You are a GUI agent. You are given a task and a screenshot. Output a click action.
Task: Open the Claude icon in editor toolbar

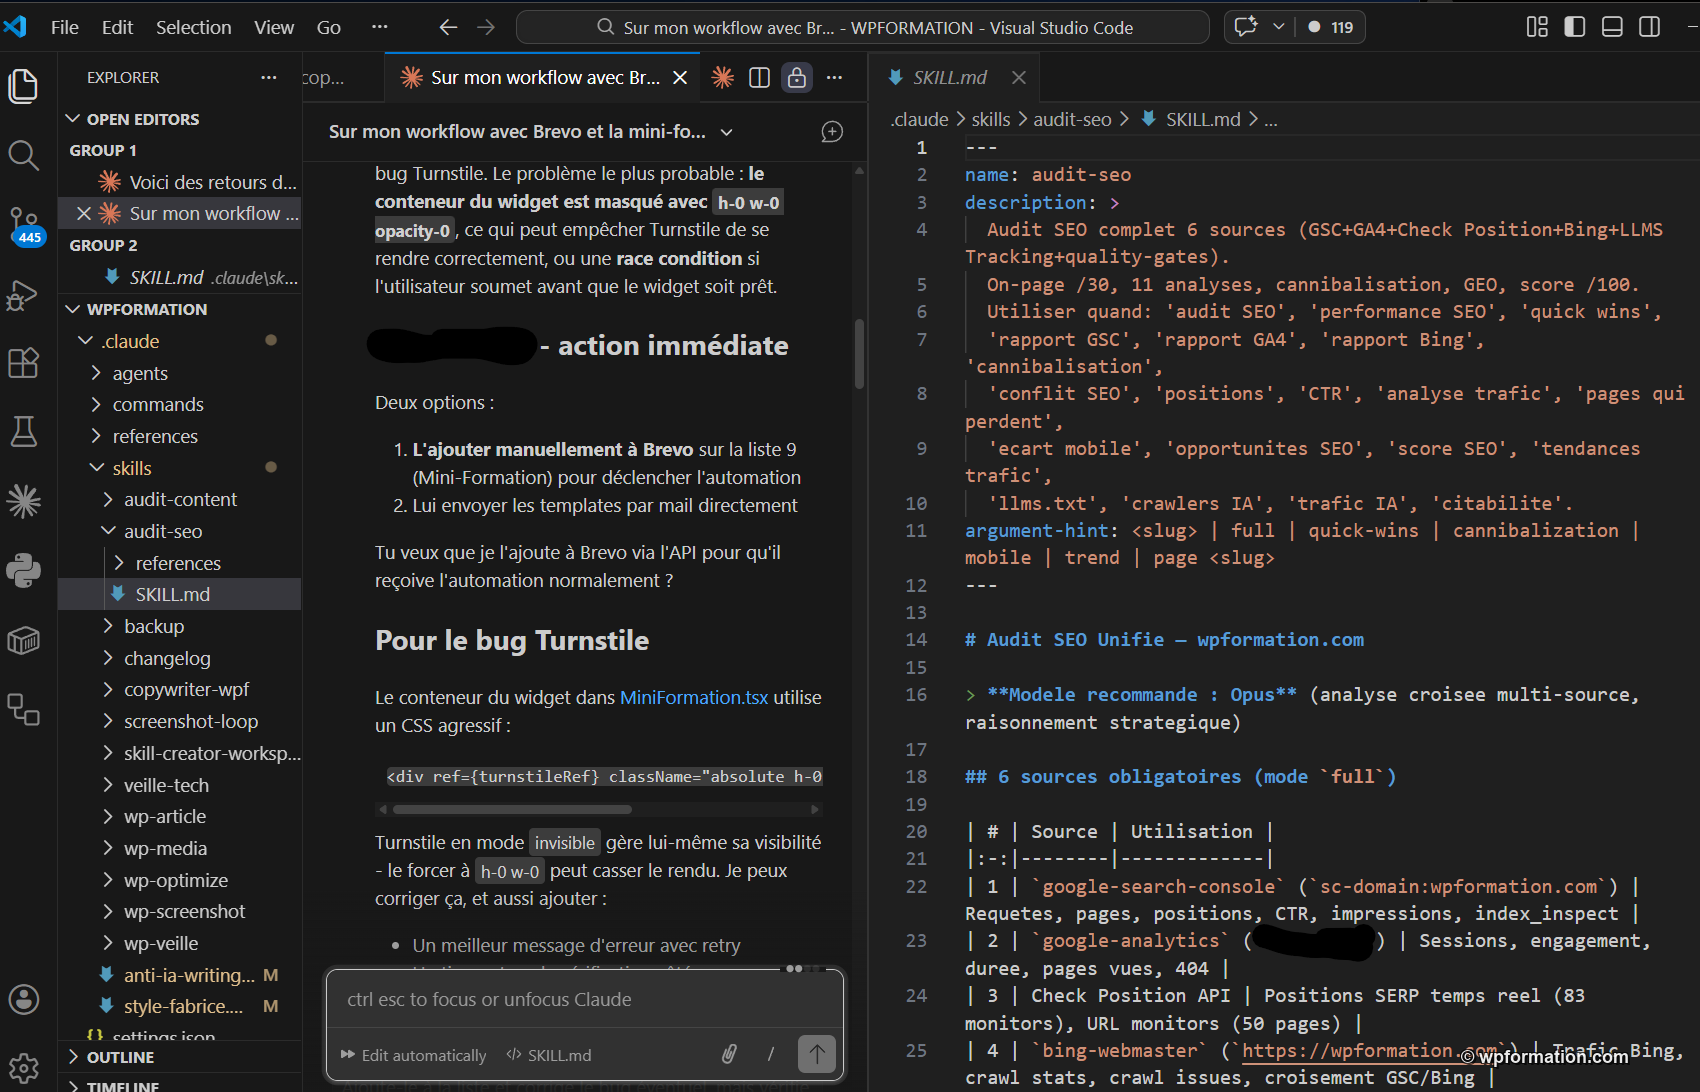pyautogui.click(x=722, y=77)
